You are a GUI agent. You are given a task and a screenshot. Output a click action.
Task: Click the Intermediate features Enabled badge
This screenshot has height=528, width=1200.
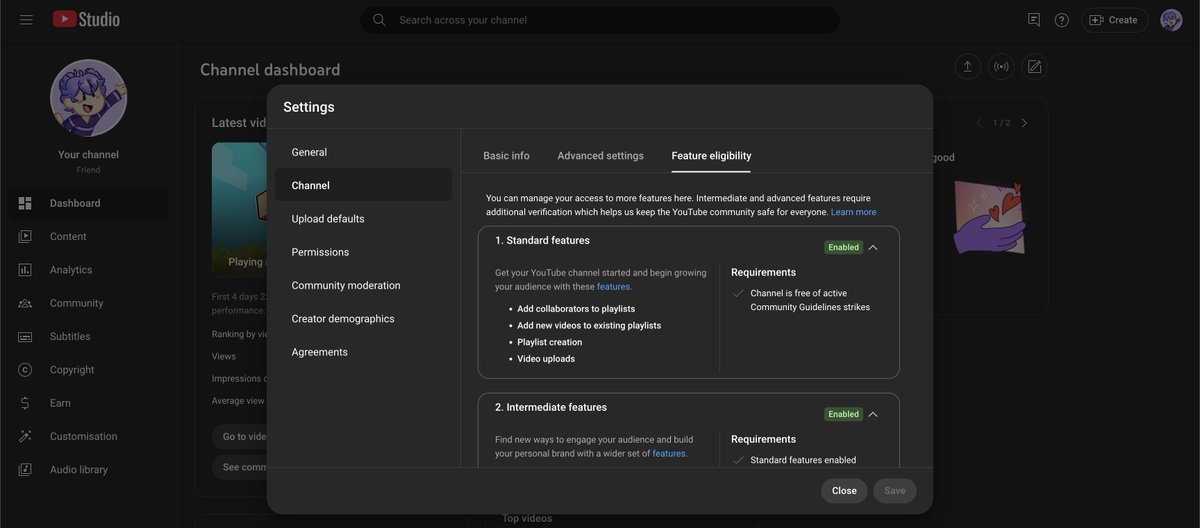click(843, 414)
